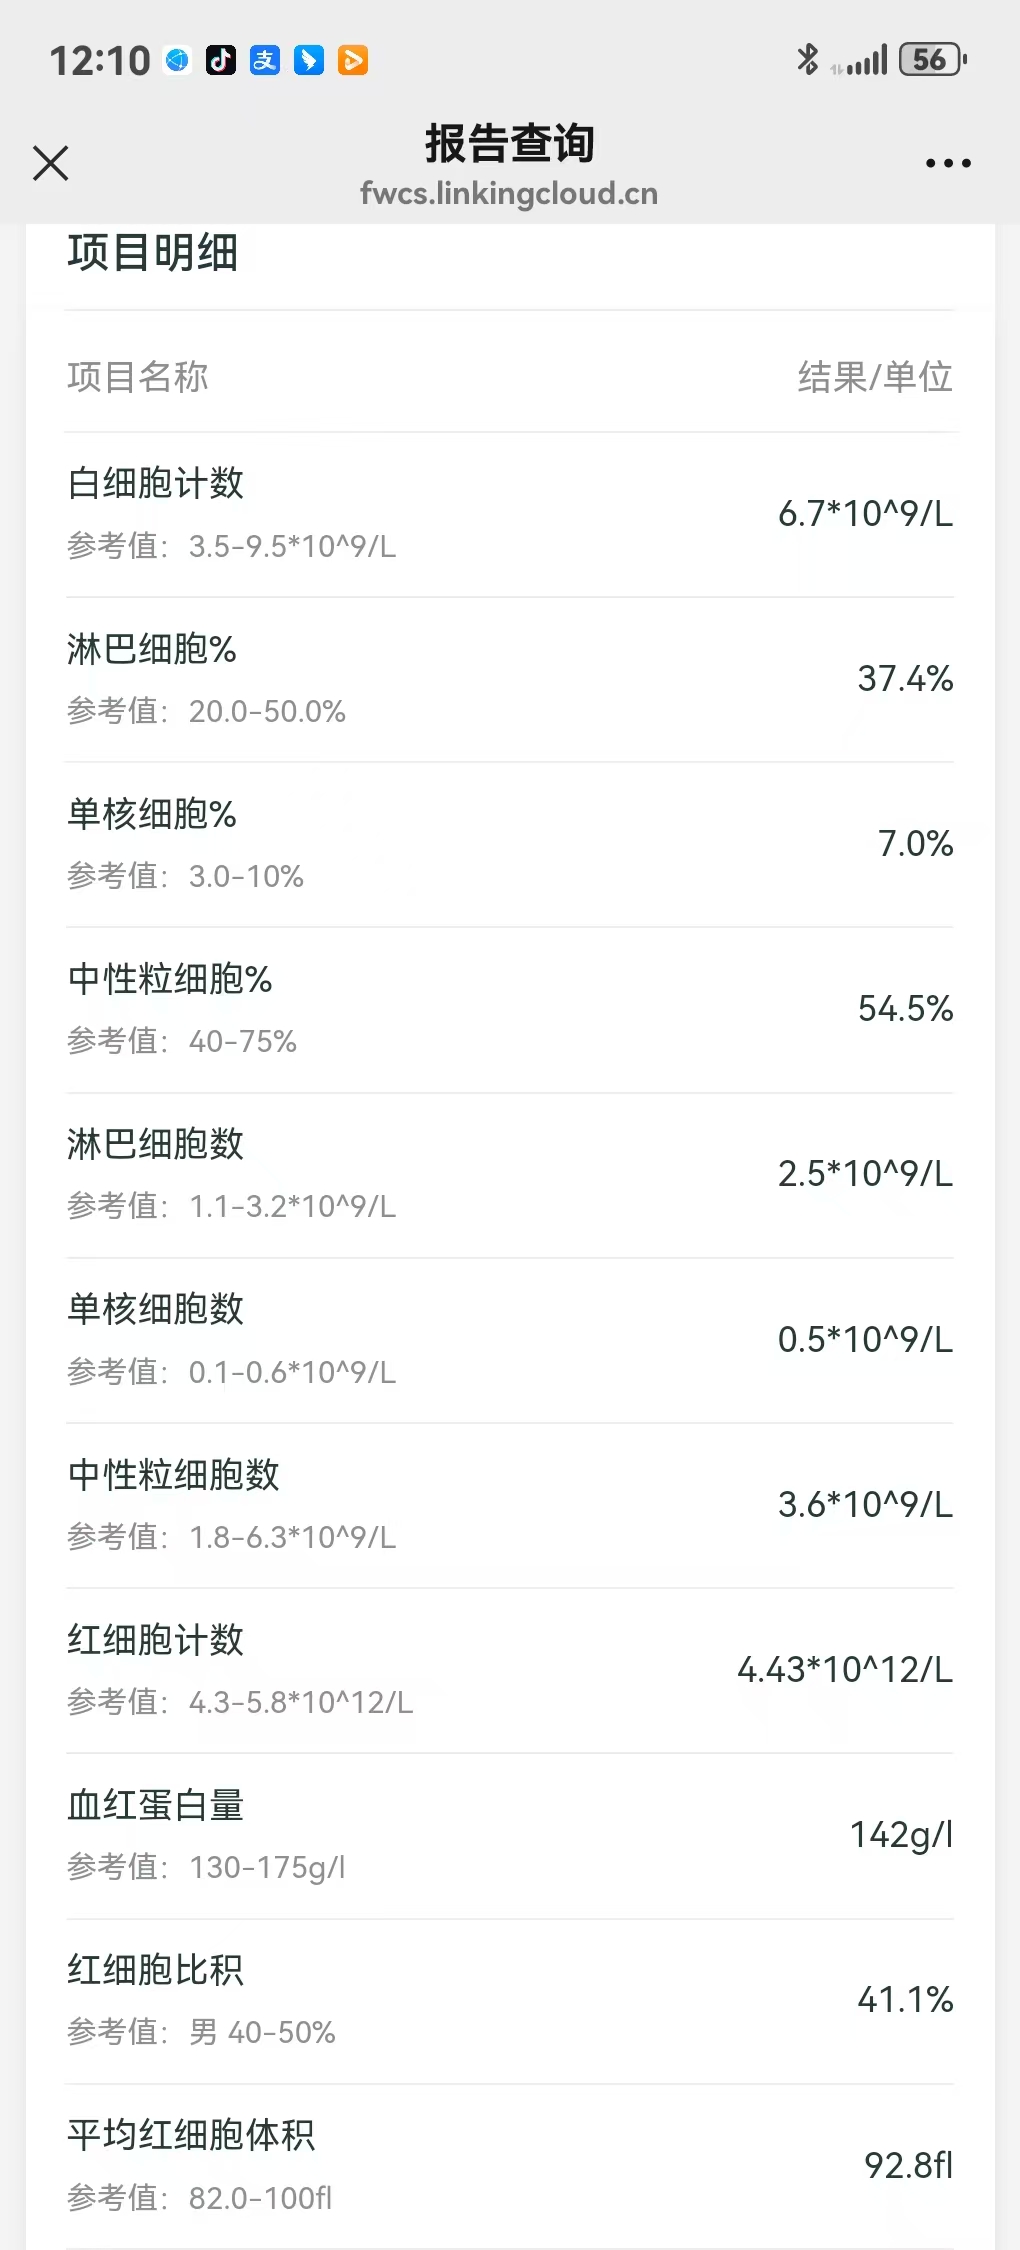This screenshot has width=1020, height=2250.
Task: Click the fwcs.linkingcloud.cn address text
Action: click(x=509, y=193)
